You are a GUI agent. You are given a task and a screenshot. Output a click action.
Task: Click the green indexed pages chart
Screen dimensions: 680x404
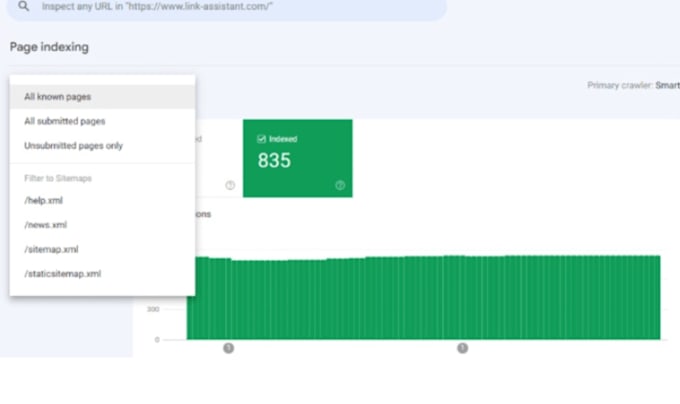tap(424, 297)
